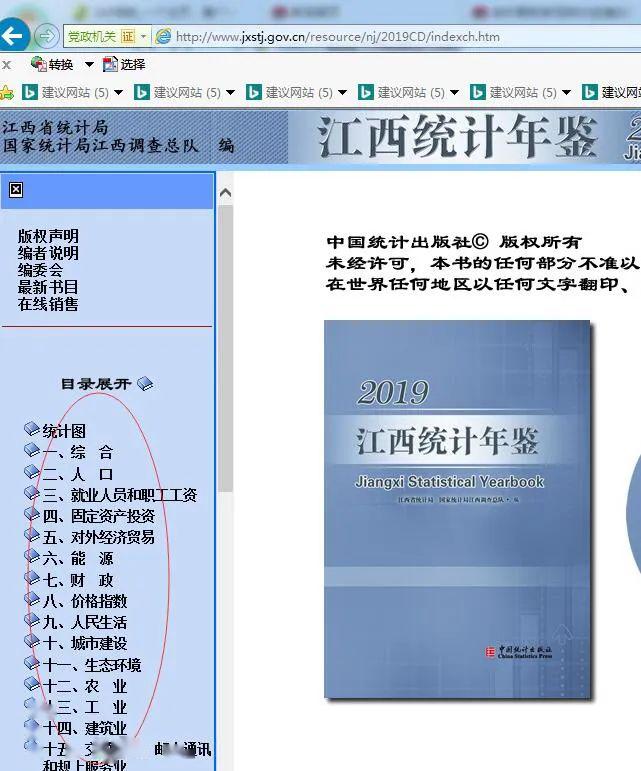This screenshot has height=771, width=641.
Task: Open the 八、价格指数 chapter
Action: 85,601
